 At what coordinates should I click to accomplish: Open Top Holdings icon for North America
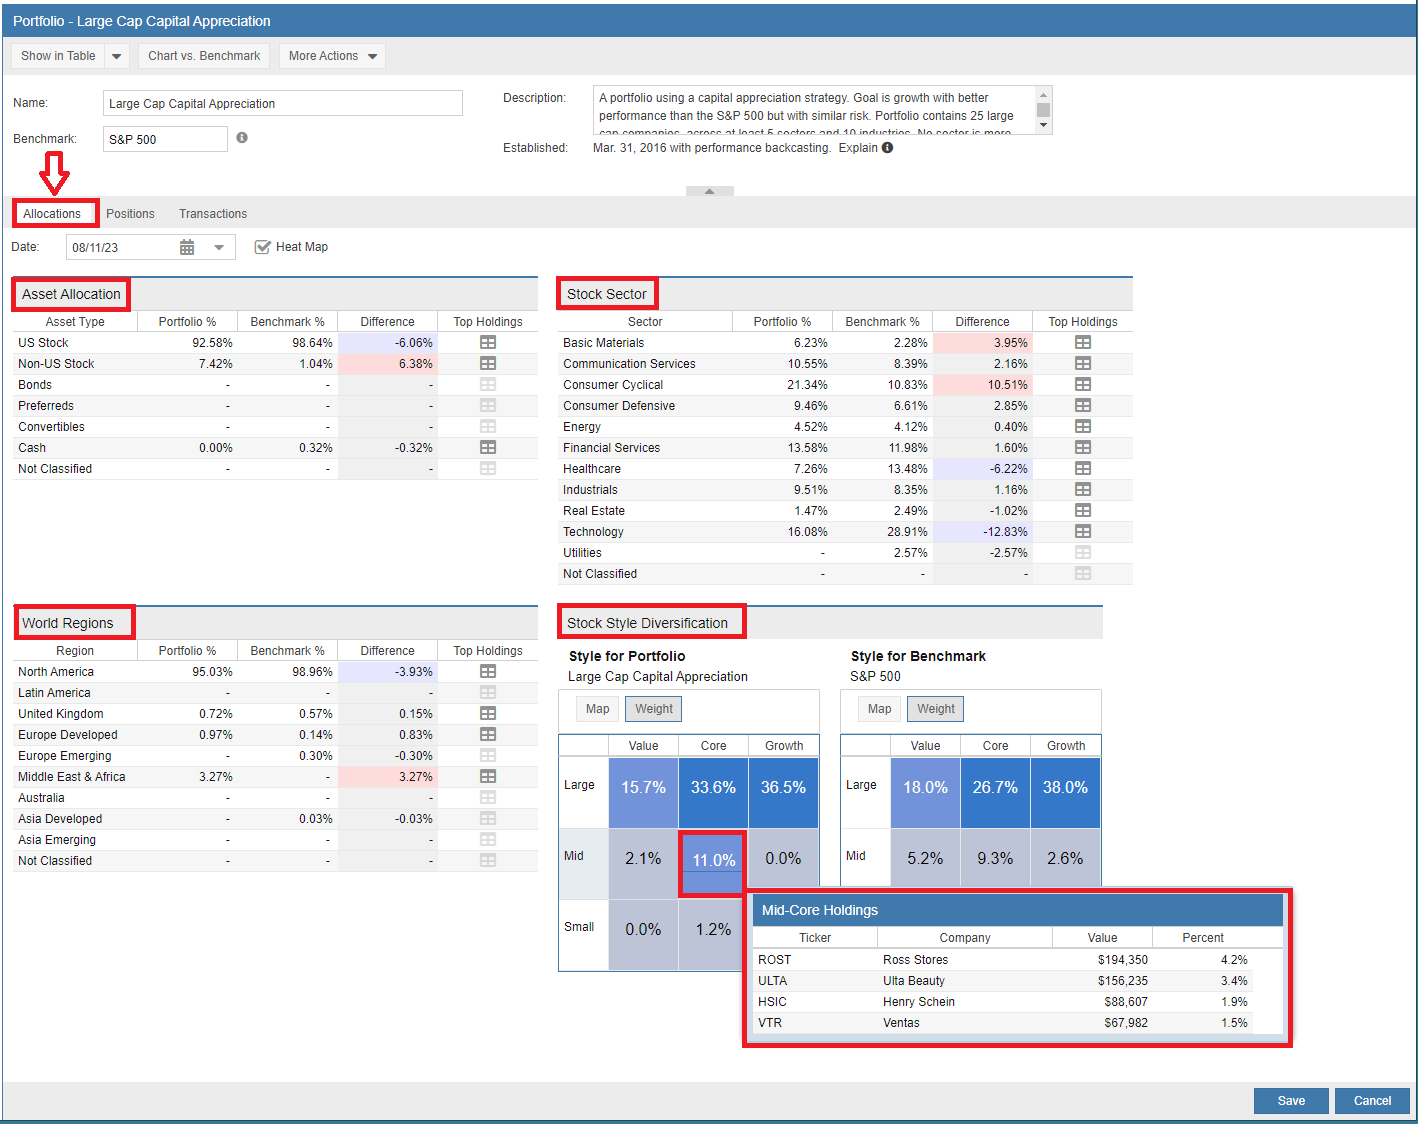tap(488, 671)
